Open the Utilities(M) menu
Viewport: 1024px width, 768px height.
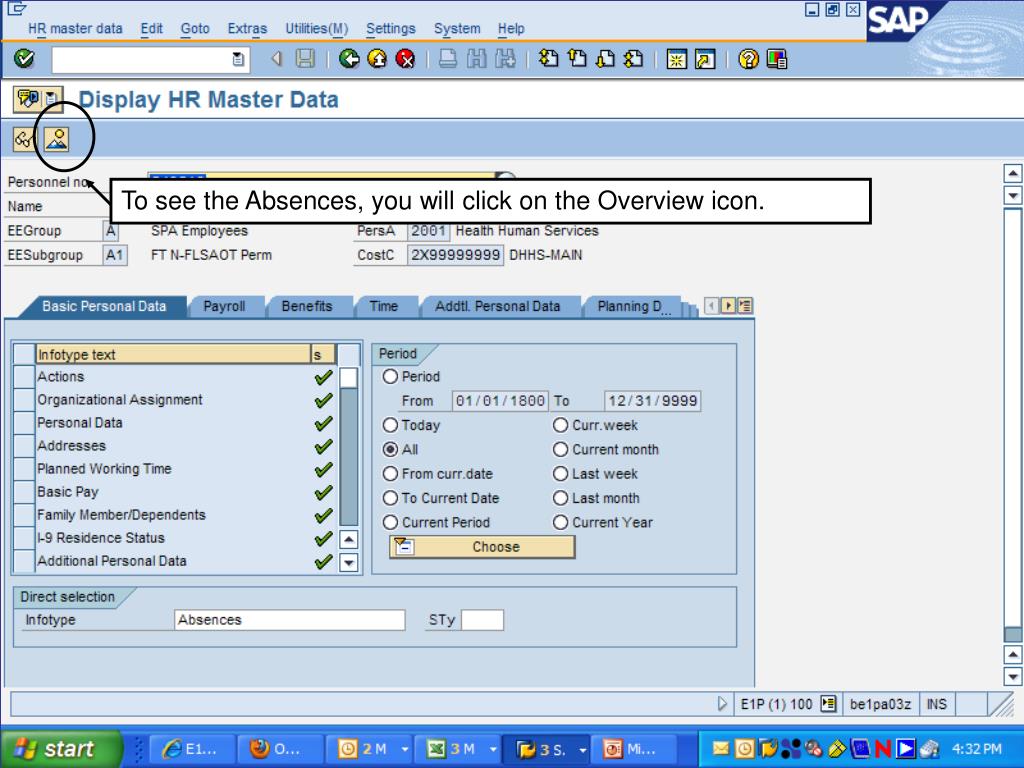[x=317, y=29]
